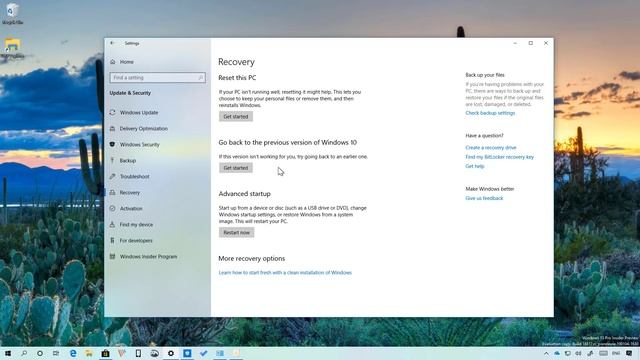Click the ENG language indicator in tray
640x360 pixels.
pyautogui.click(x=616, y=353)
